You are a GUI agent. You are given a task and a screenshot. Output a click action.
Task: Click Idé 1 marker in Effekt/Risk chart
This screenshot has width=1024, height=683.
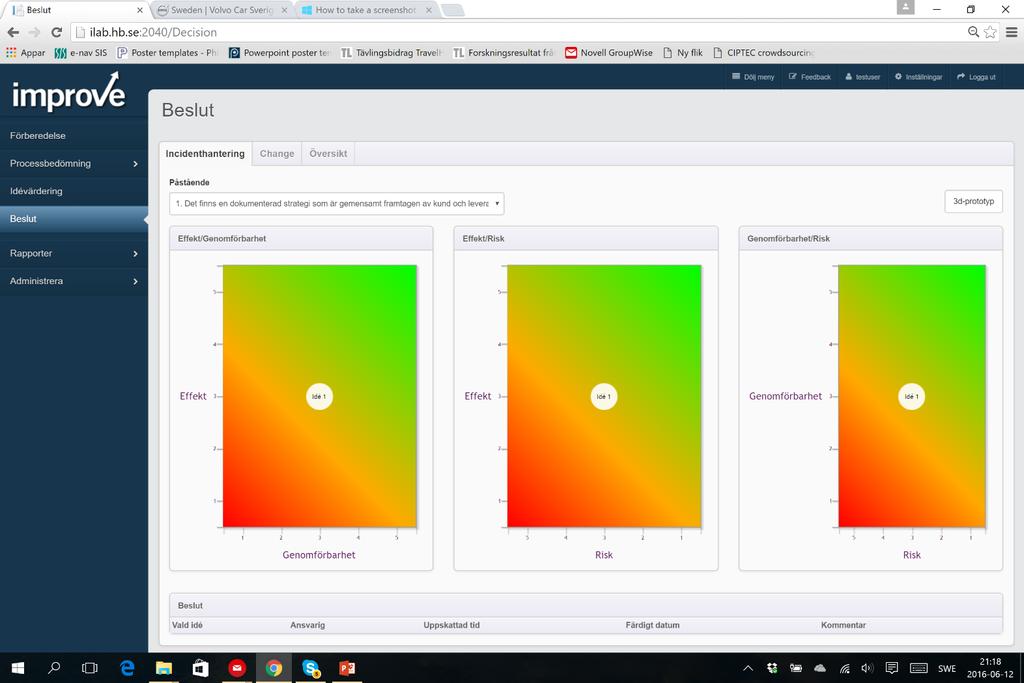(x=604, y=396)
